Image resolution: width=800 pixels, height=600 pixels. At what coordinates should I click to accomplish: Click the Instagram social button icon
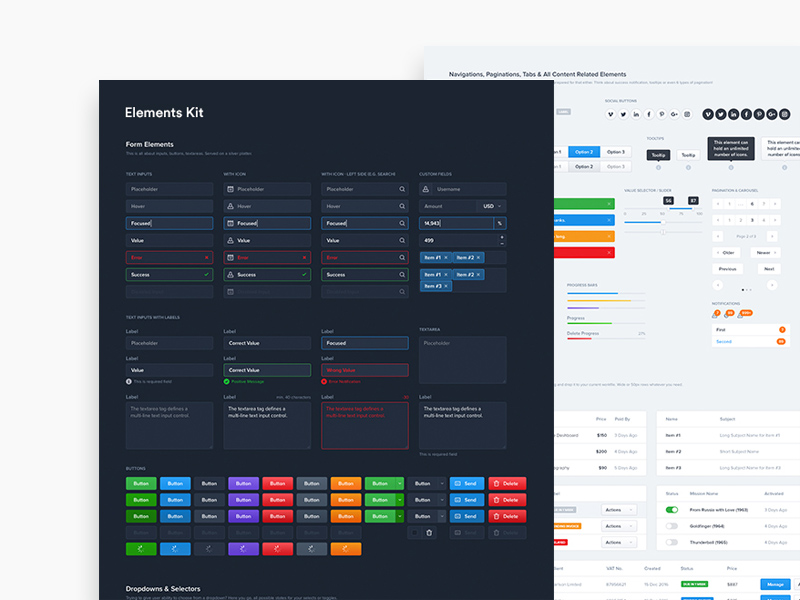(x=686, y=114)
